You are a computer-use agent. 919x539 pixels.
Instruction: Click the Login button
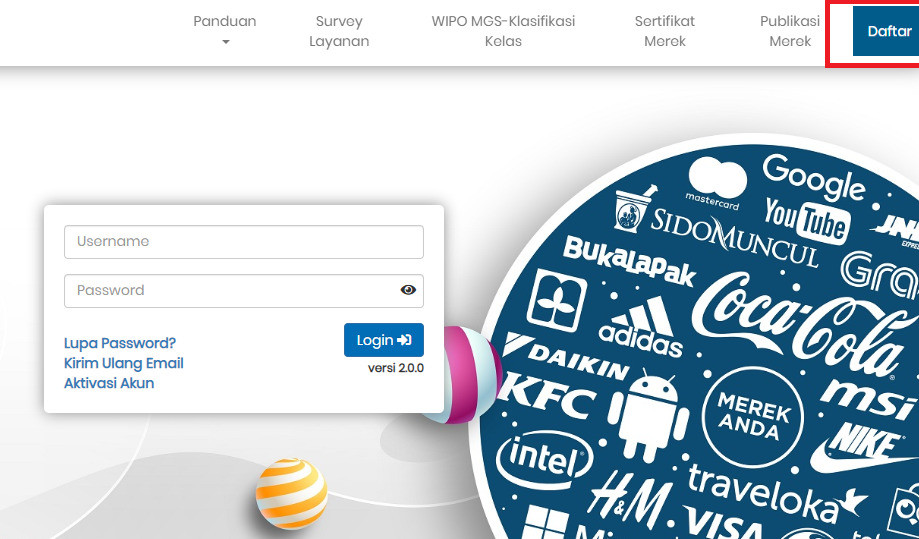pyautogui.click(x=384, y=340)
